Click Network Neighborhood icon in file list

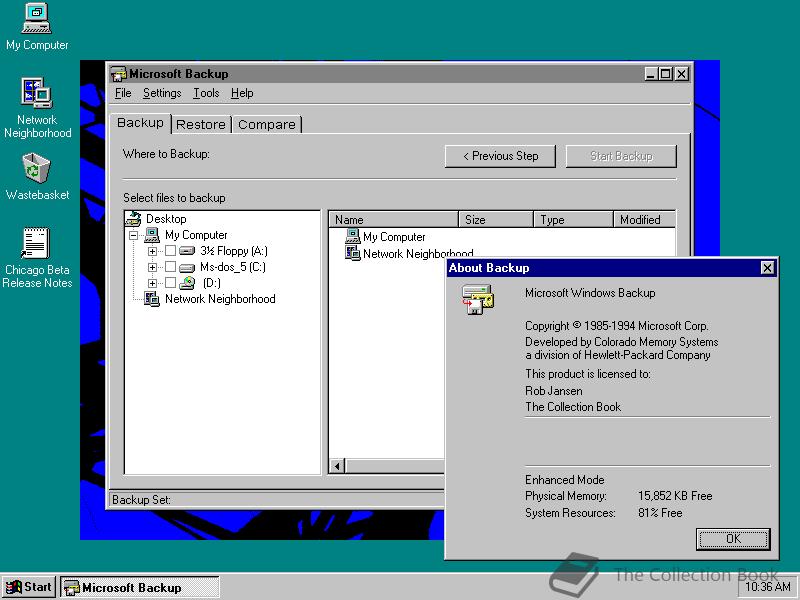click(x=353, y=253)
